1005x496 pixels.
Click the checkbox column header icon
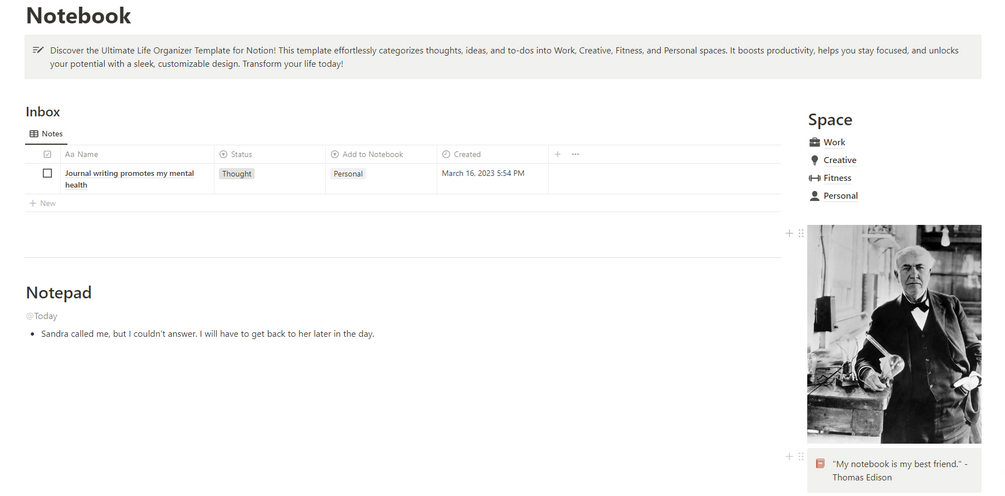[47, 154]
